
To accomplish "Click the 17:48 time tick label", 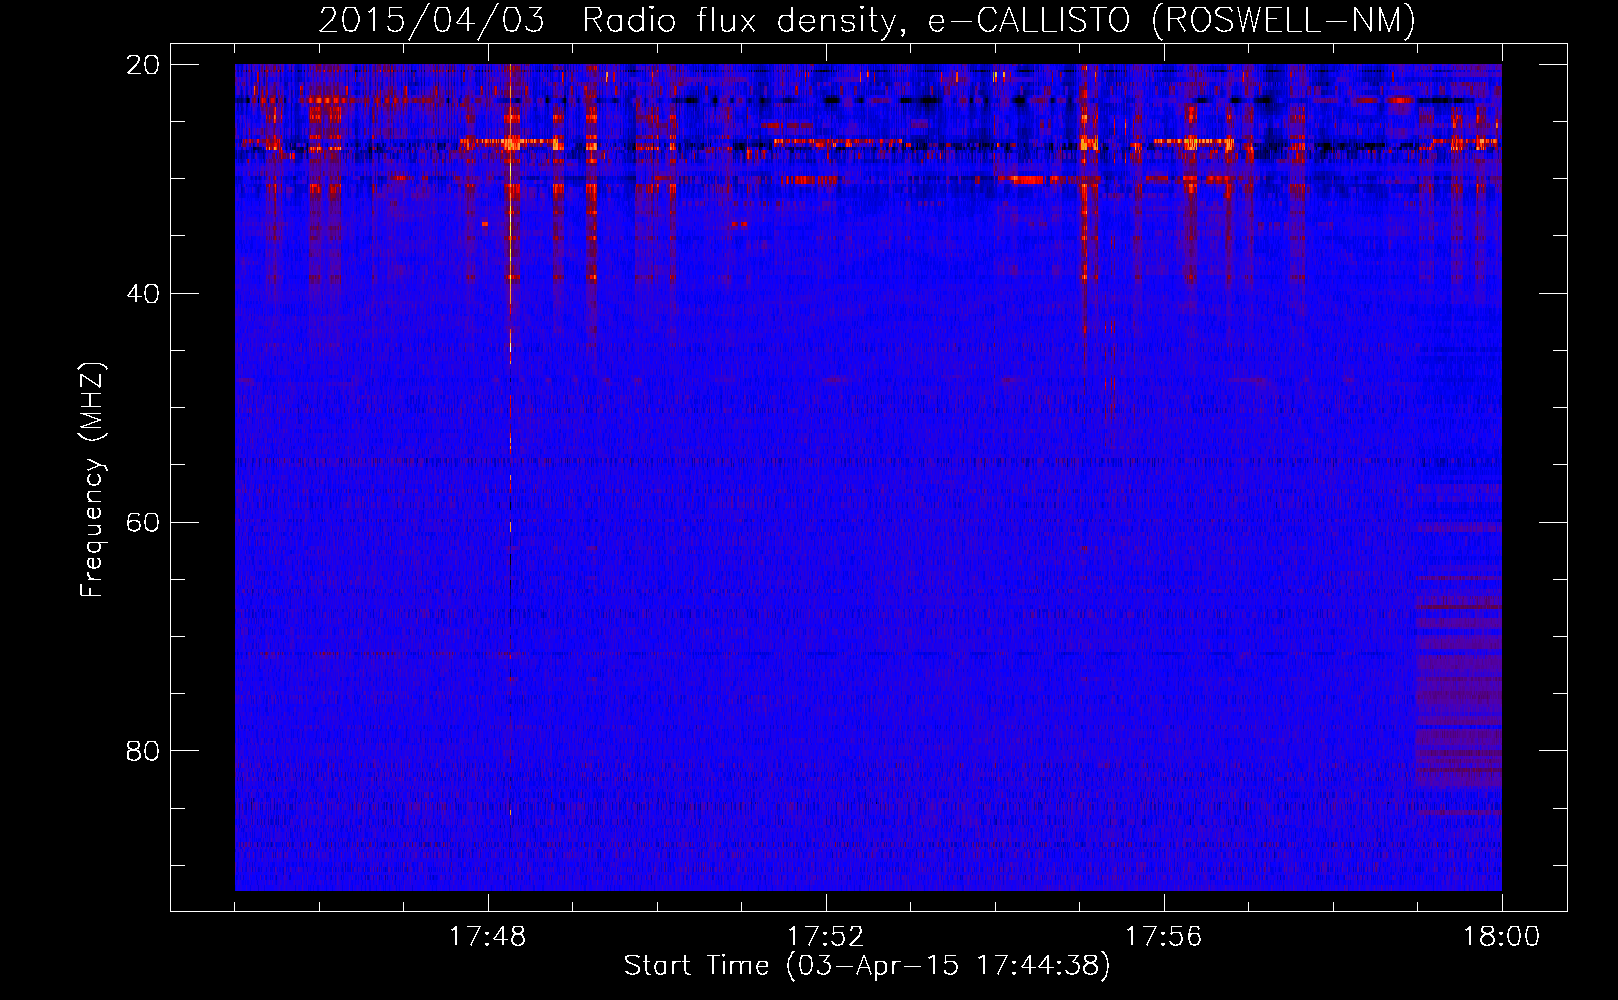I will pyautogui.click(x=488, y=936).
